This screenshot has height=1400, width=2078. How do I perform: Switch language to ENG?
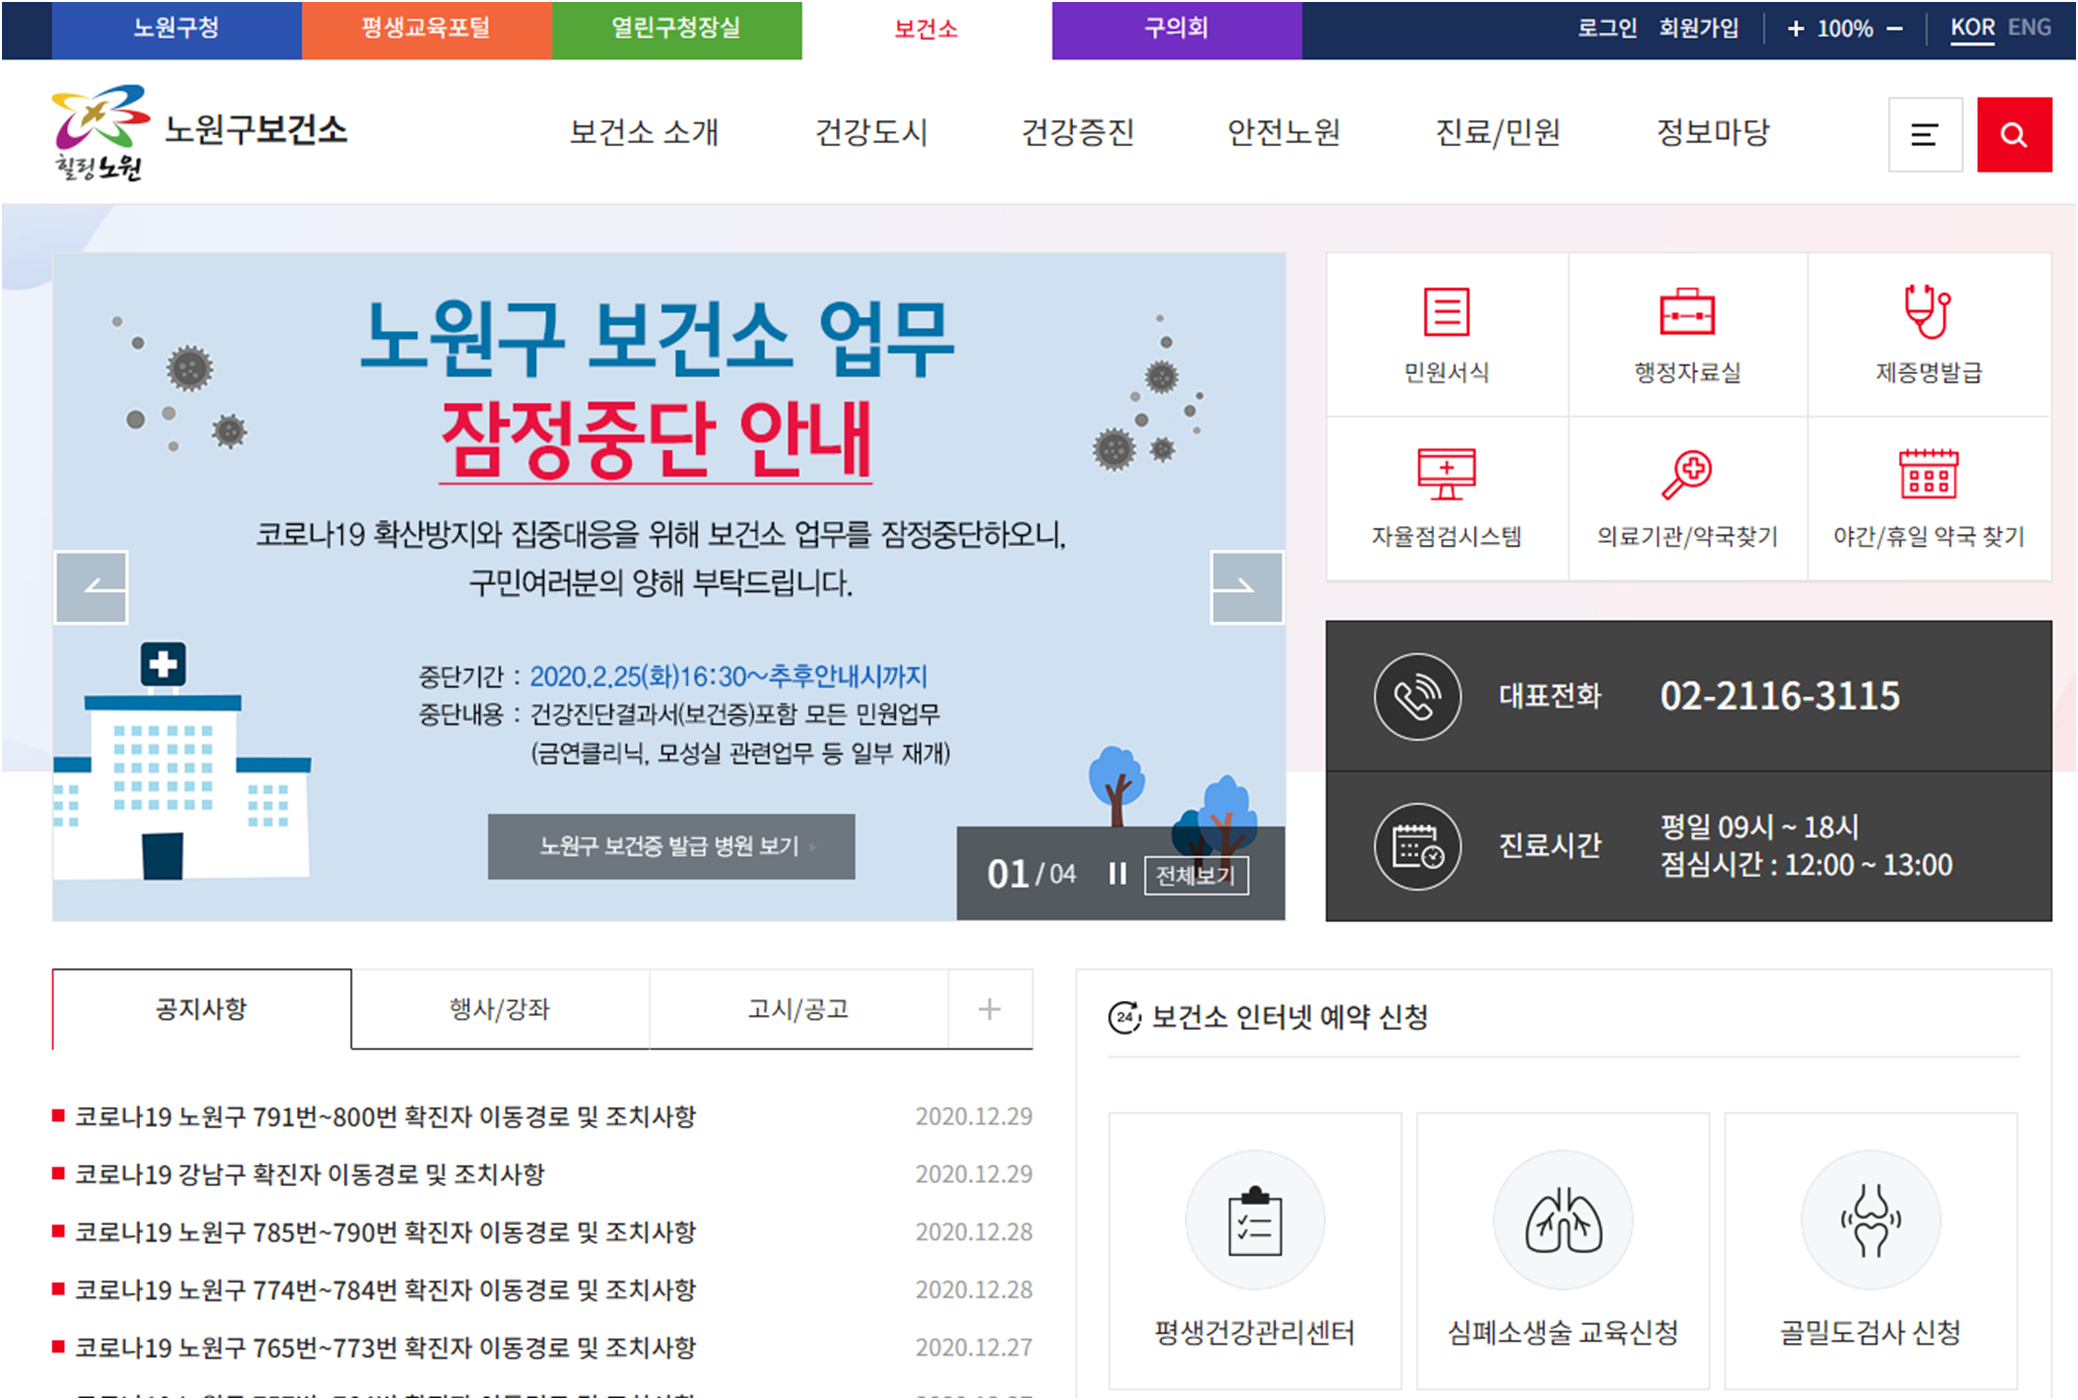[2029, 28]
